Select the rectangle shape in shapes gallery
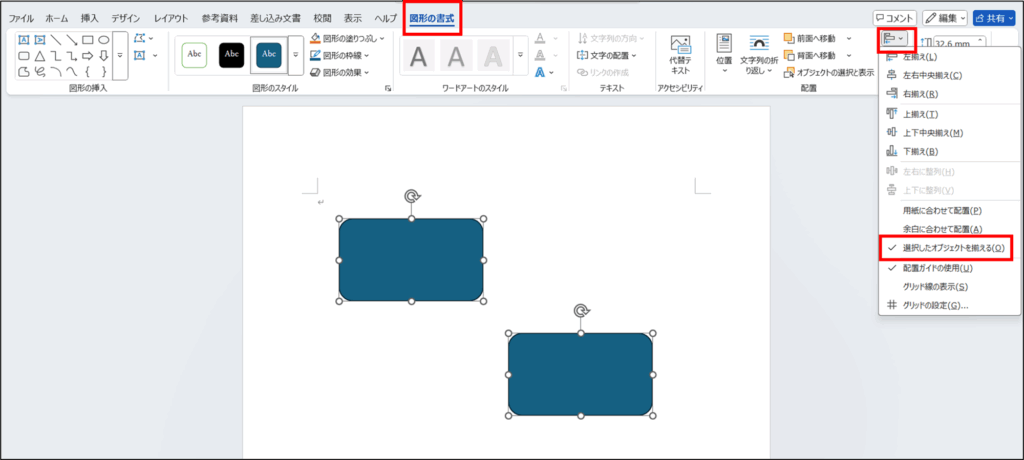1024x460 pixels. pos(88,40)
